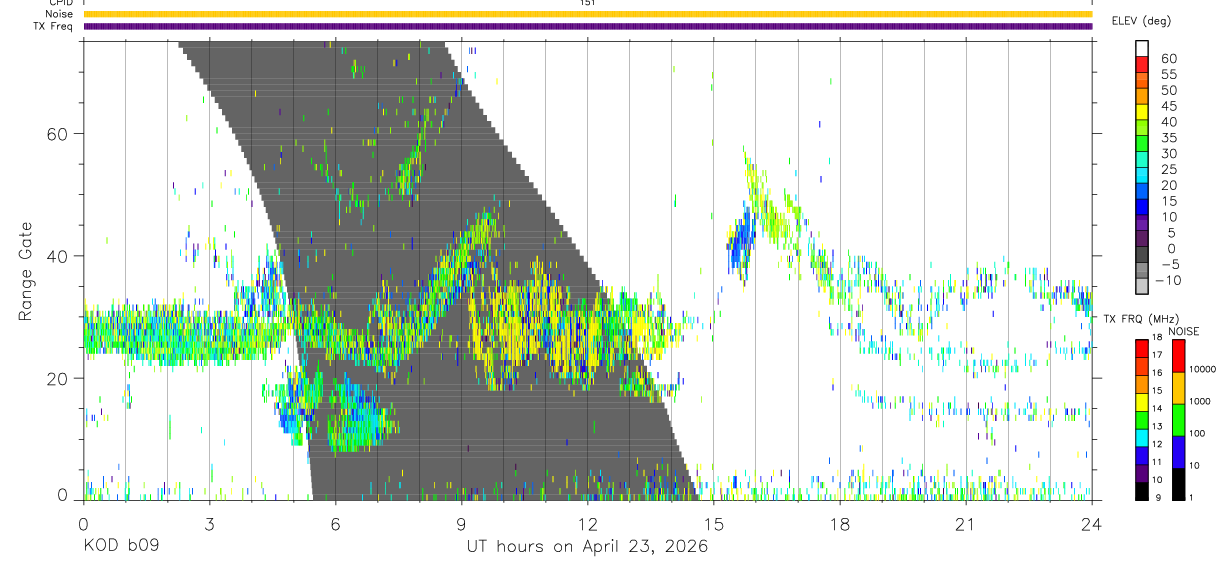The width and height of the screenshot is (1228, 567).
Task: Click the x-axis tick label 18
Action: click(839, 524)
